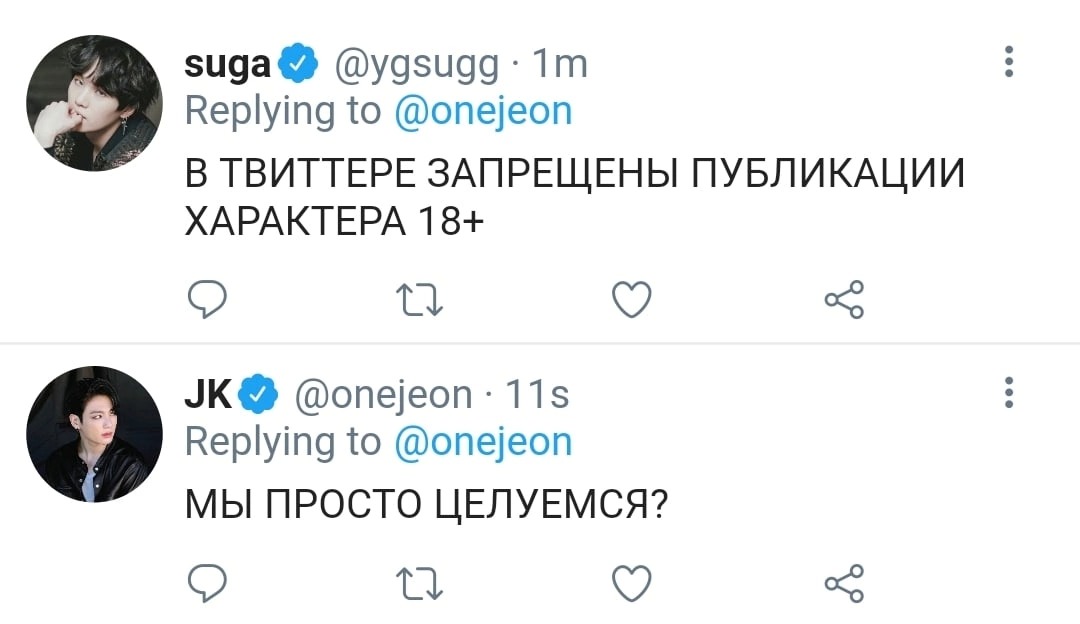Open more options menu on JK's tweet
The height and width of the screenshot is (624, 1080).
pos(1009,393)
